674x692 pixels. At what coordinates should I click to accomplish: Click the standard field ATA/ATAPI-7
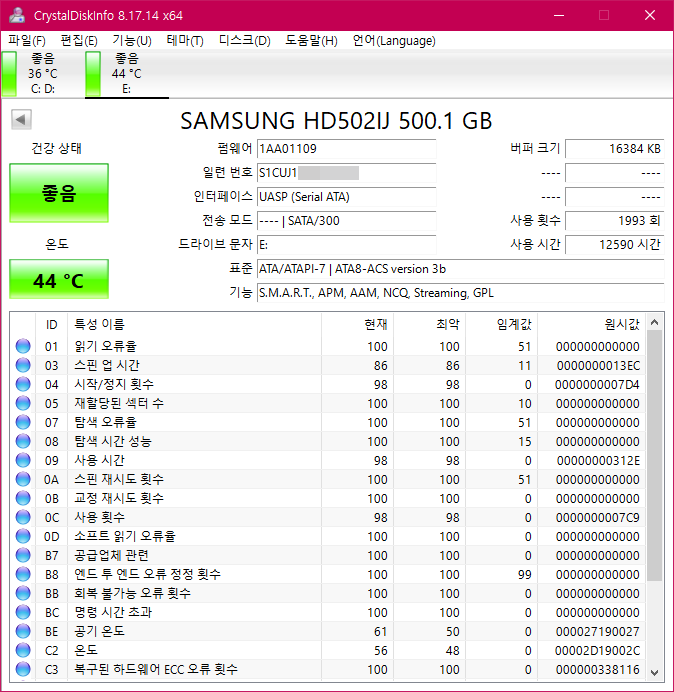[x=460, y=268]
